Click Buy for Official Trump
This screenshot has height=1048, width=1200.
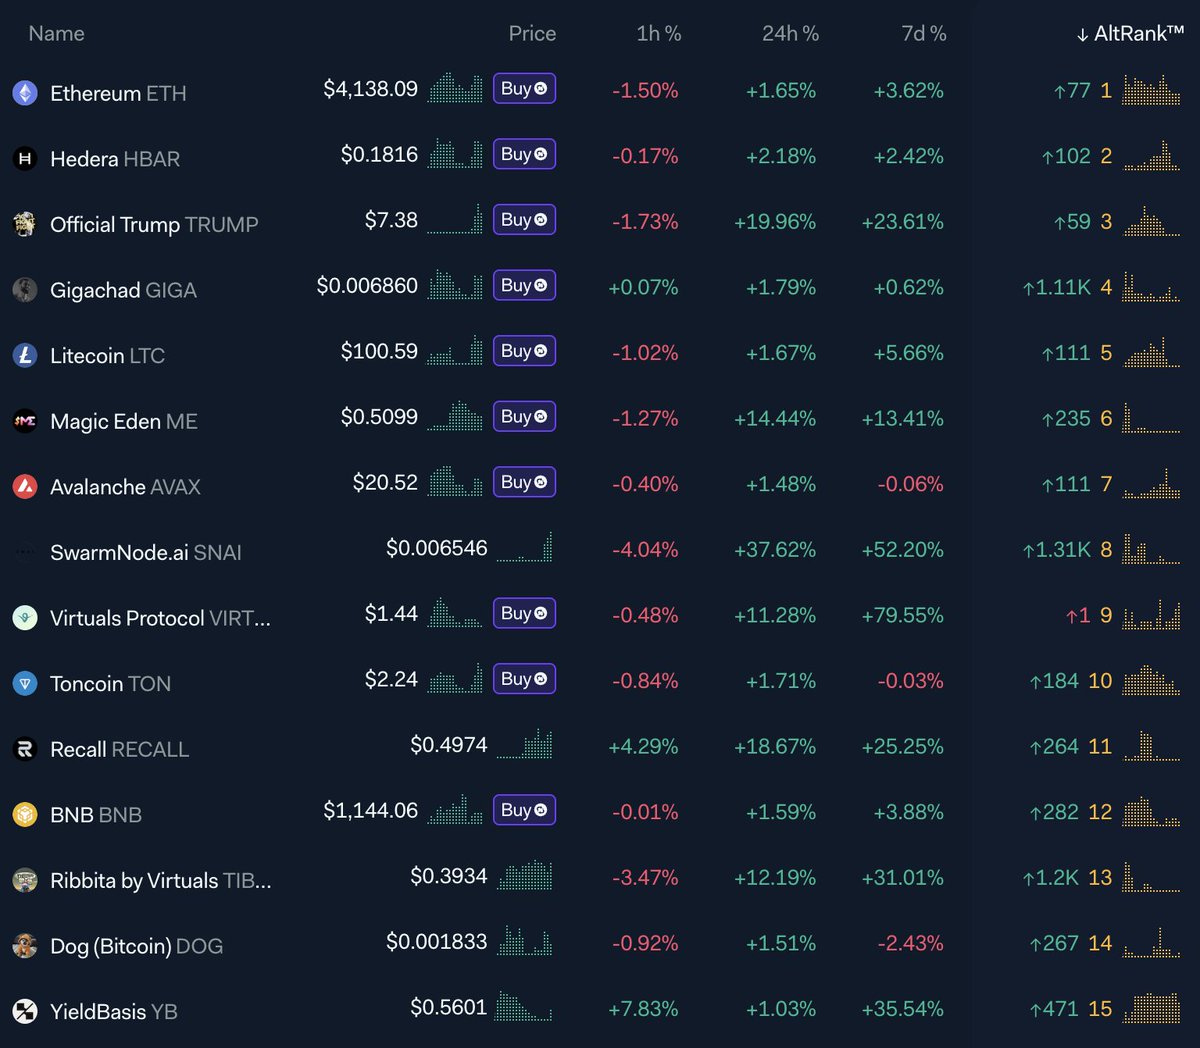[524, 219]
